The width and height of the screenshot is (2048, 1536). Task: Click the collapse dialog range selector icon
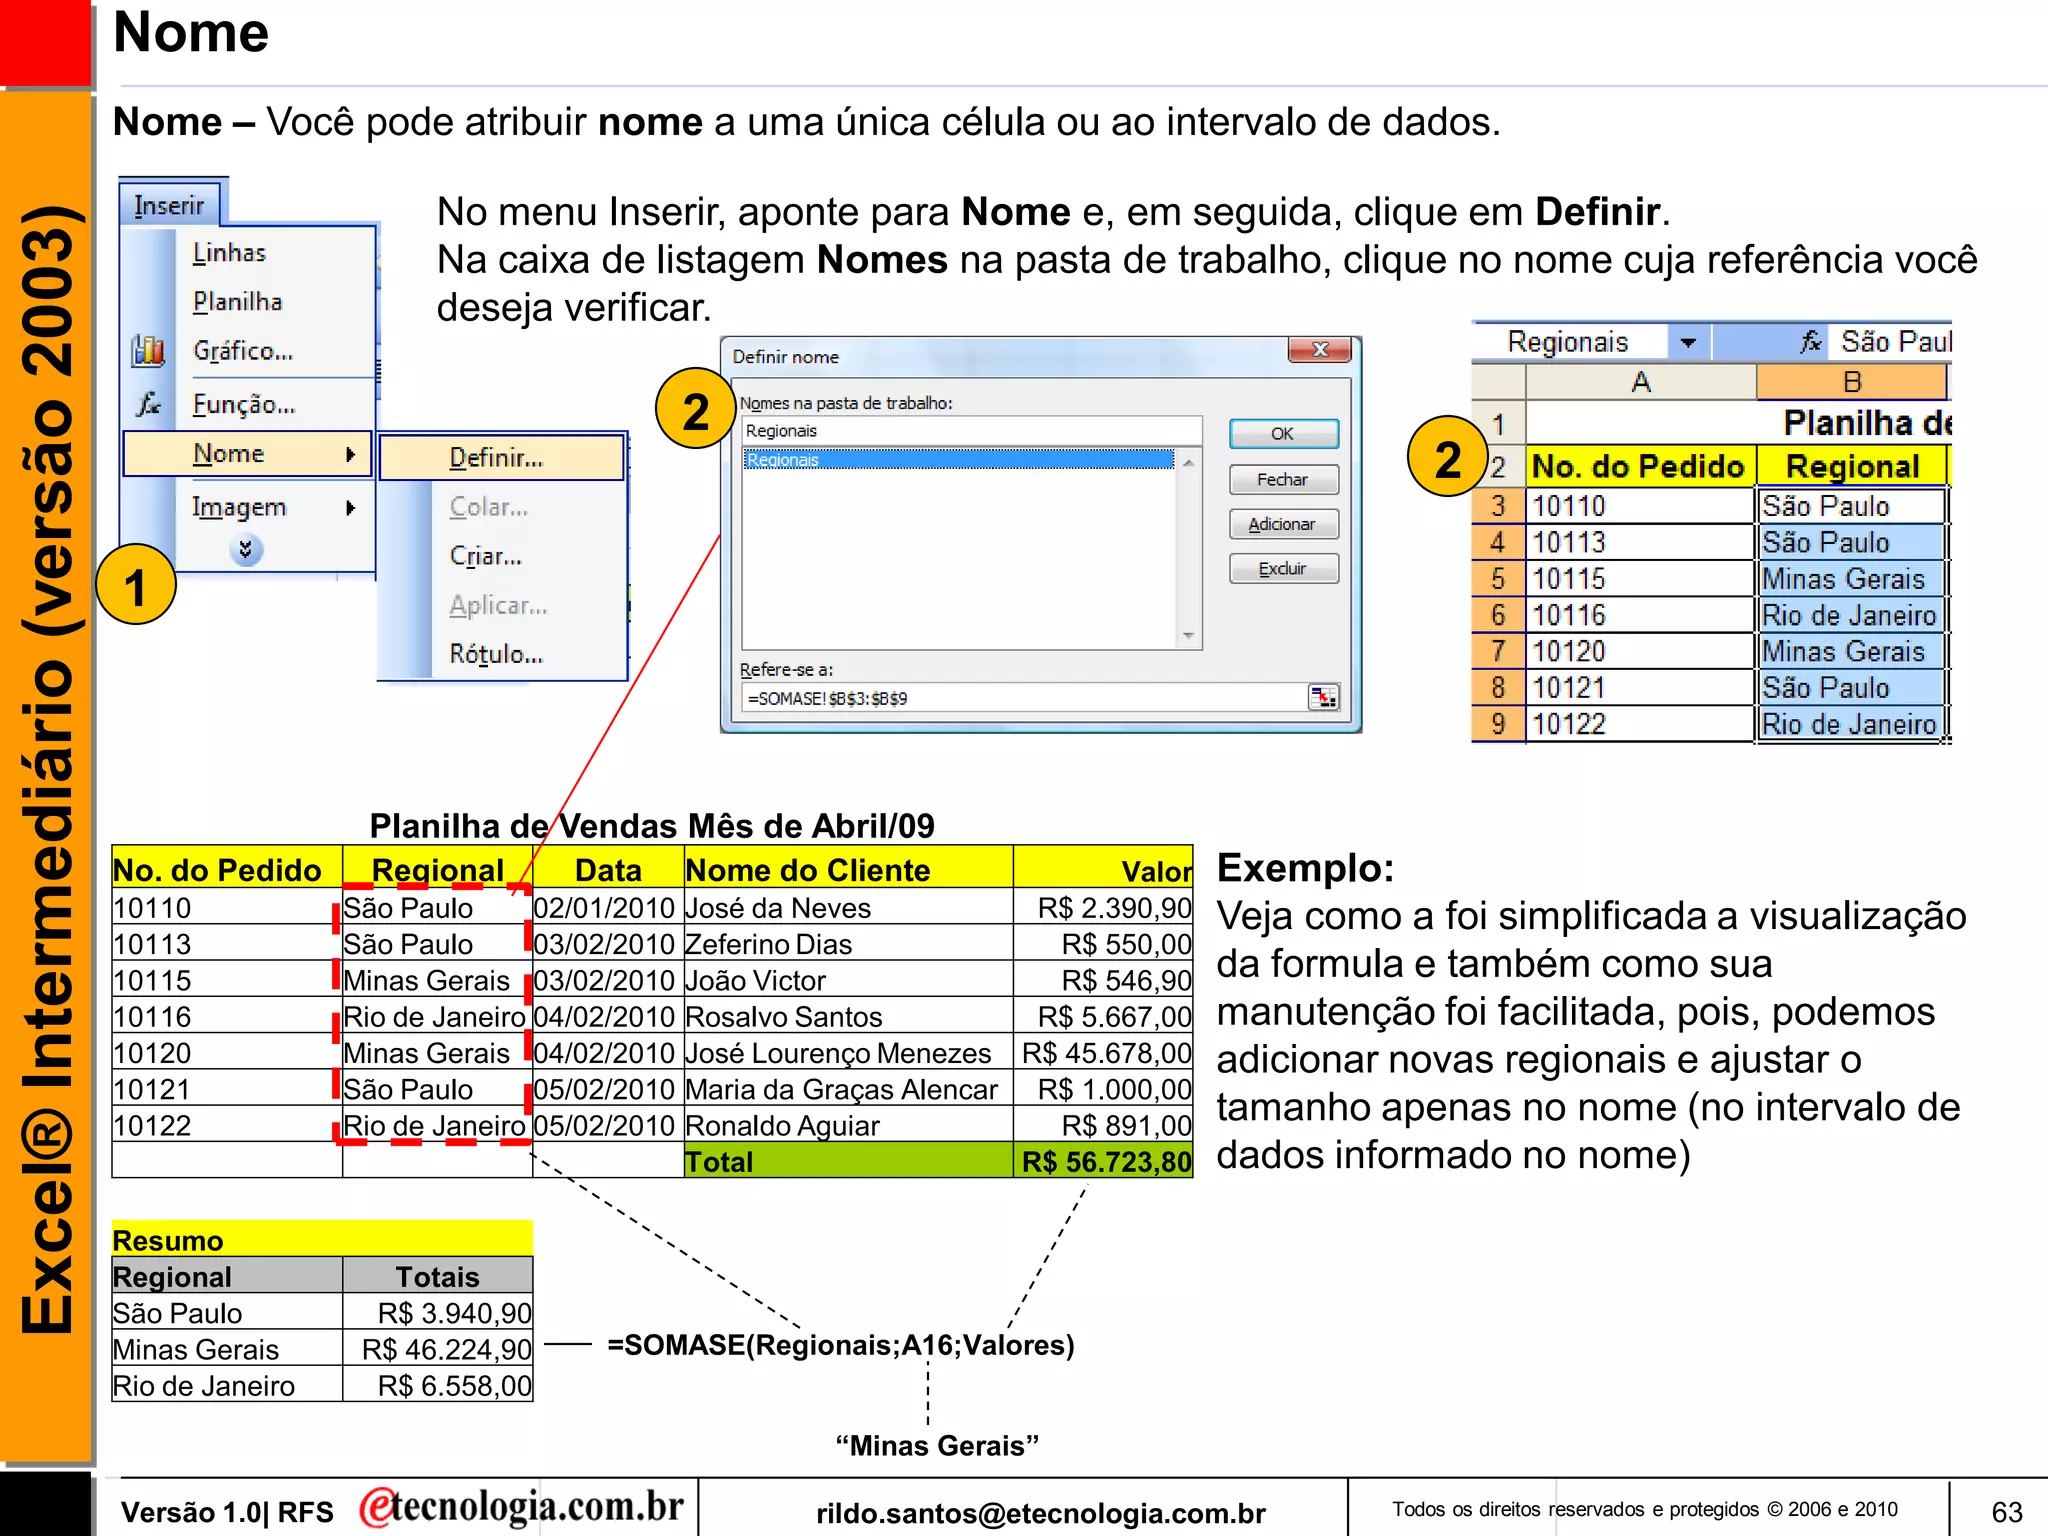(1323, 697)
